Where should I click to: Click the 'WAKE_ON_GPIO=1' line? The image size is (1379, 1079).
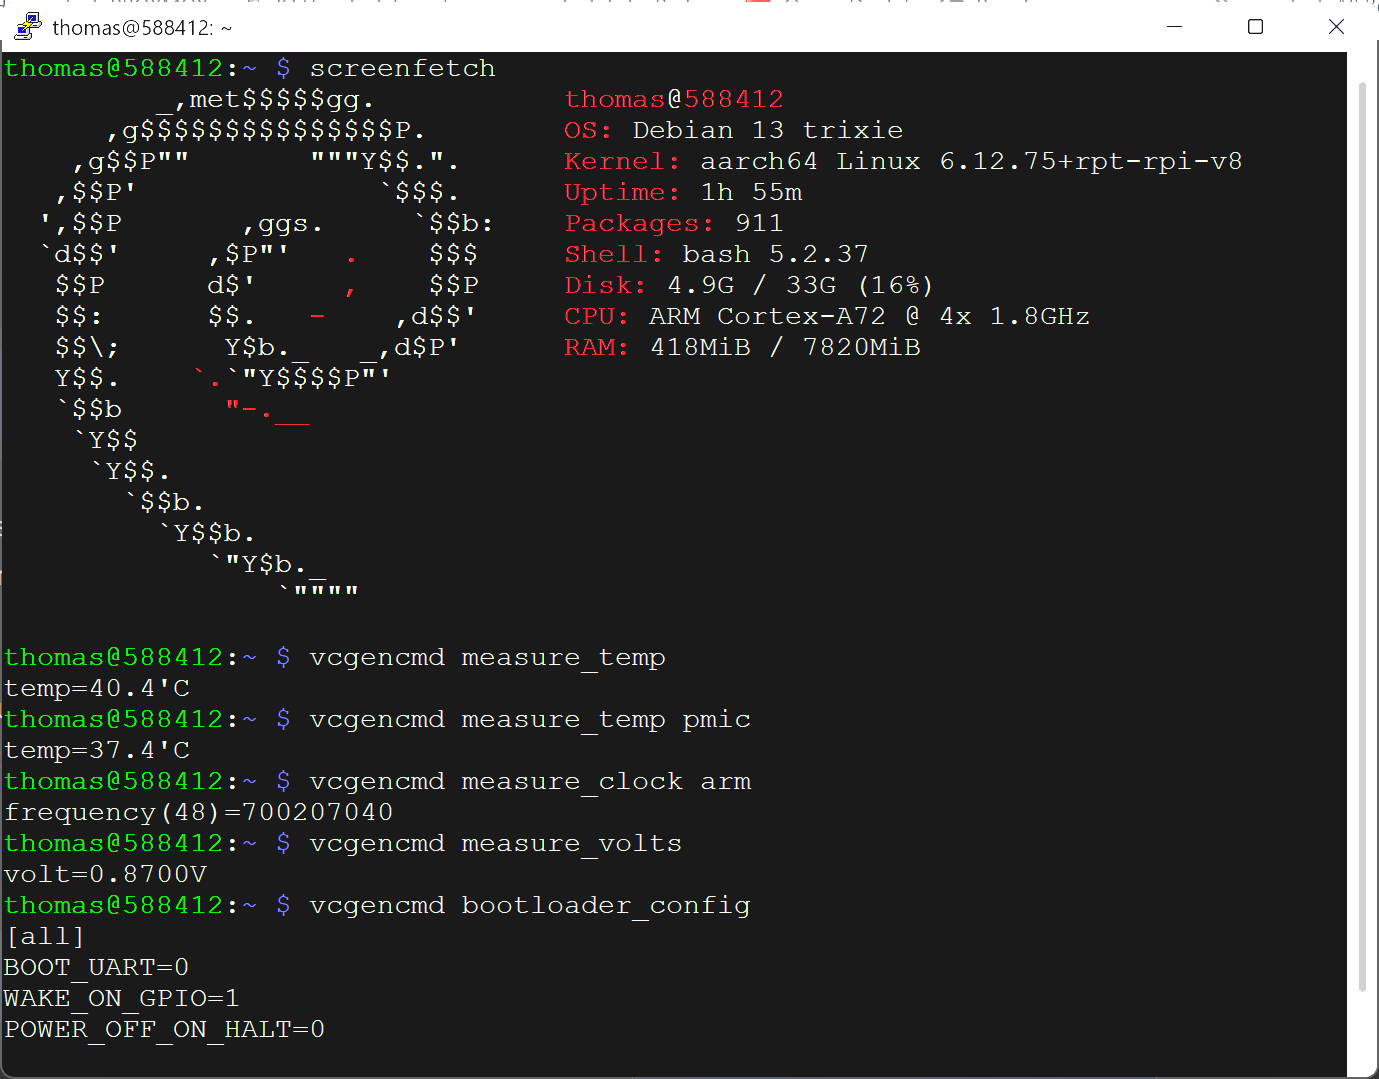(x=122, y=998)
